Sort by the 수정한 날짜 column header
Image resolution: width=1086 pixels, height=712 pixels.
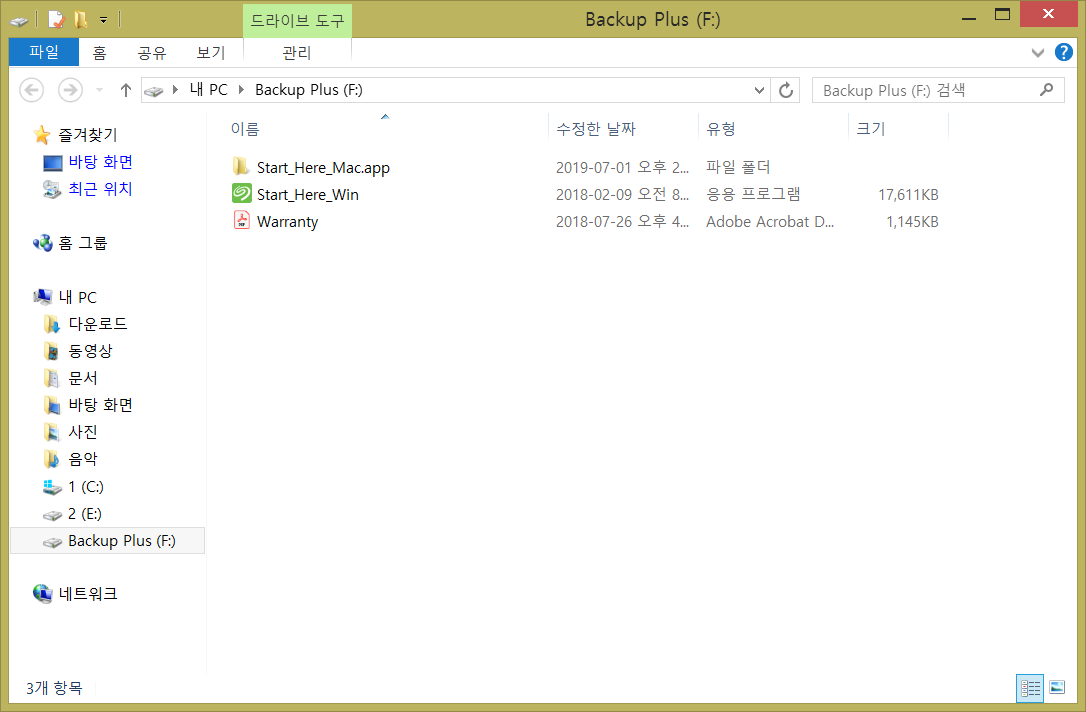coord(596,129)
